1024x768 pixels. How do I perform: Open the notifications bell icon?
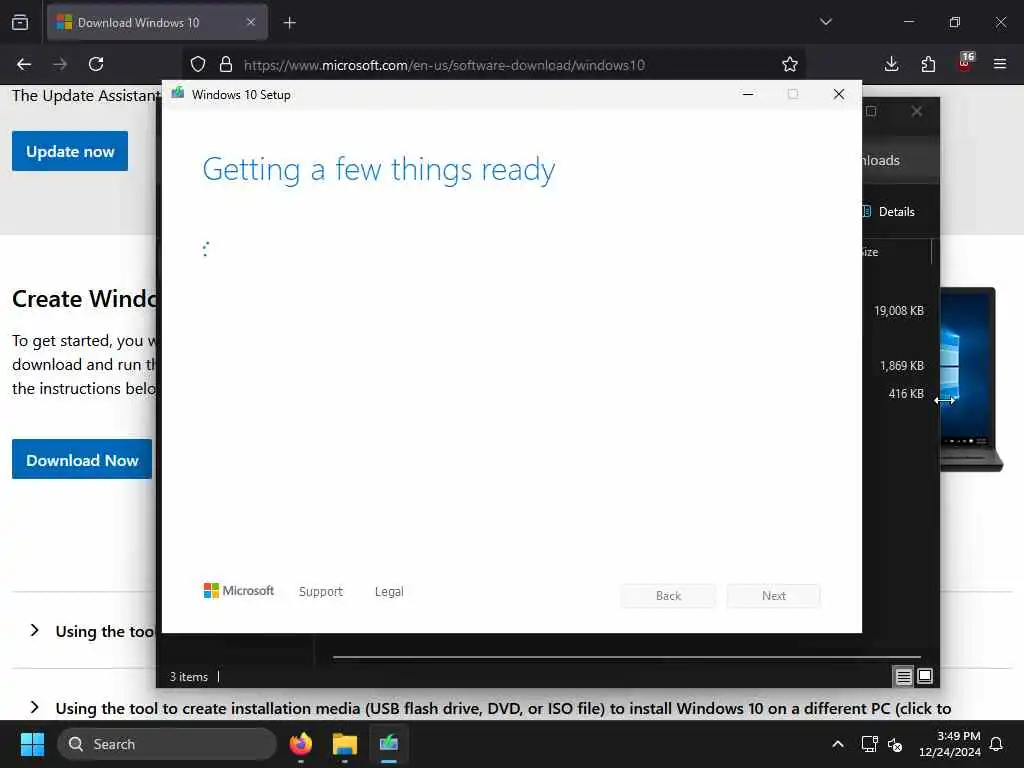[x=997, y=744]
